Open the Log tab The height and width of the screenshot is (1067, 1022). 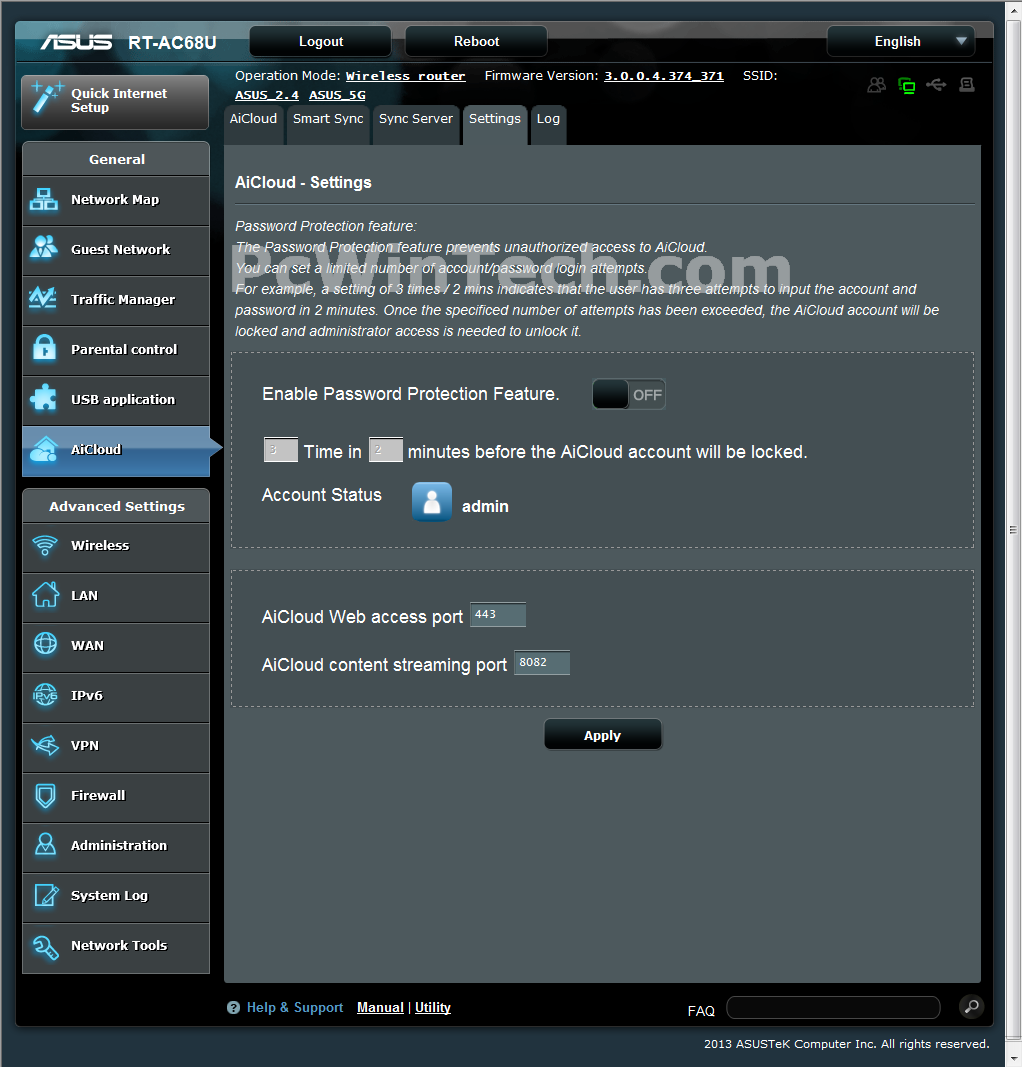coord(548,125)
